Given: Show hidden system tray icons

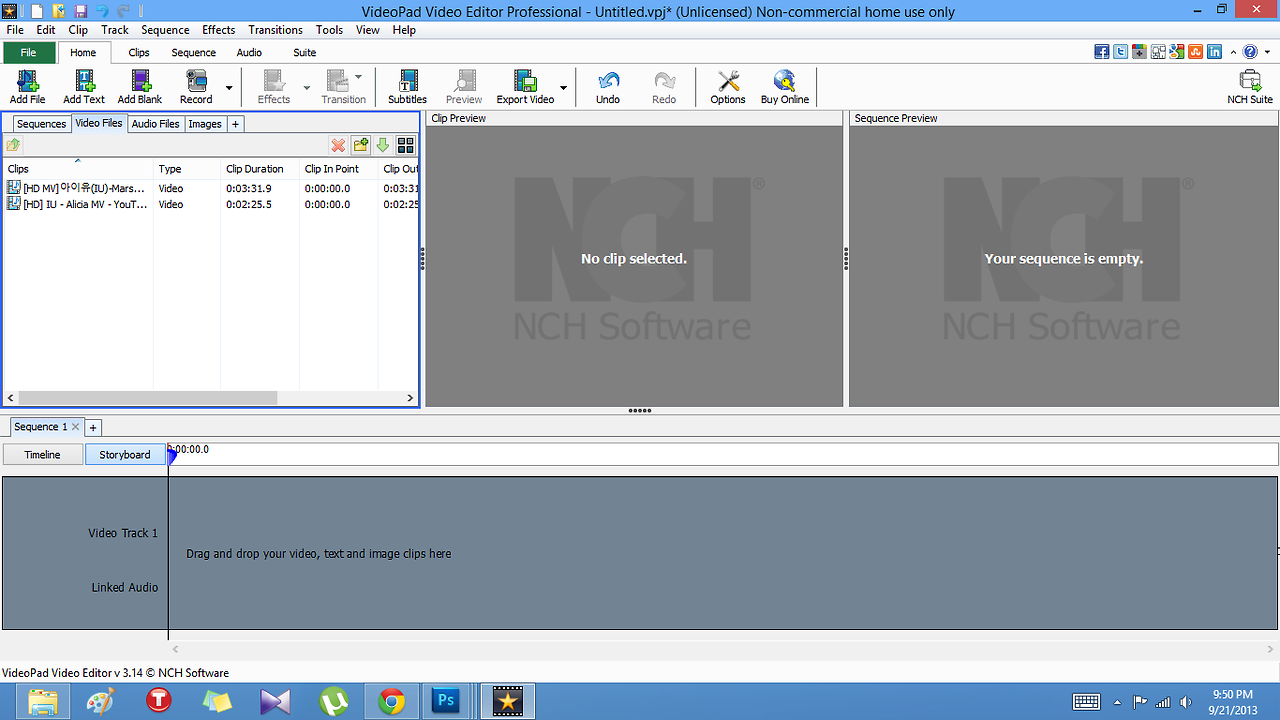Looking at the screenshot, I should coord(1117,702).
